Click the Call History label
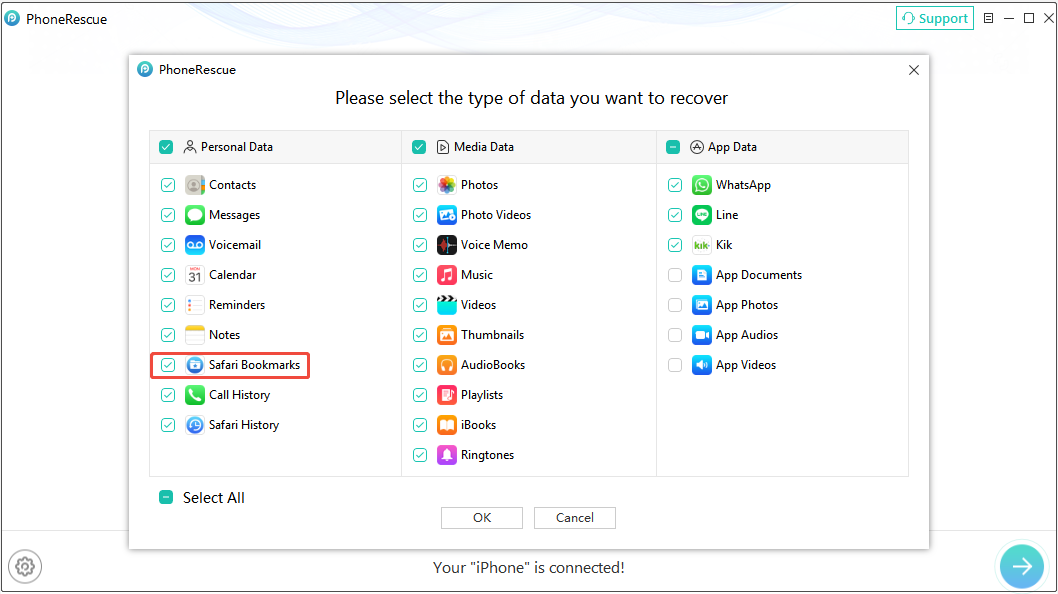Screen dimensions: 1058x594 click(x=240, y=395)
